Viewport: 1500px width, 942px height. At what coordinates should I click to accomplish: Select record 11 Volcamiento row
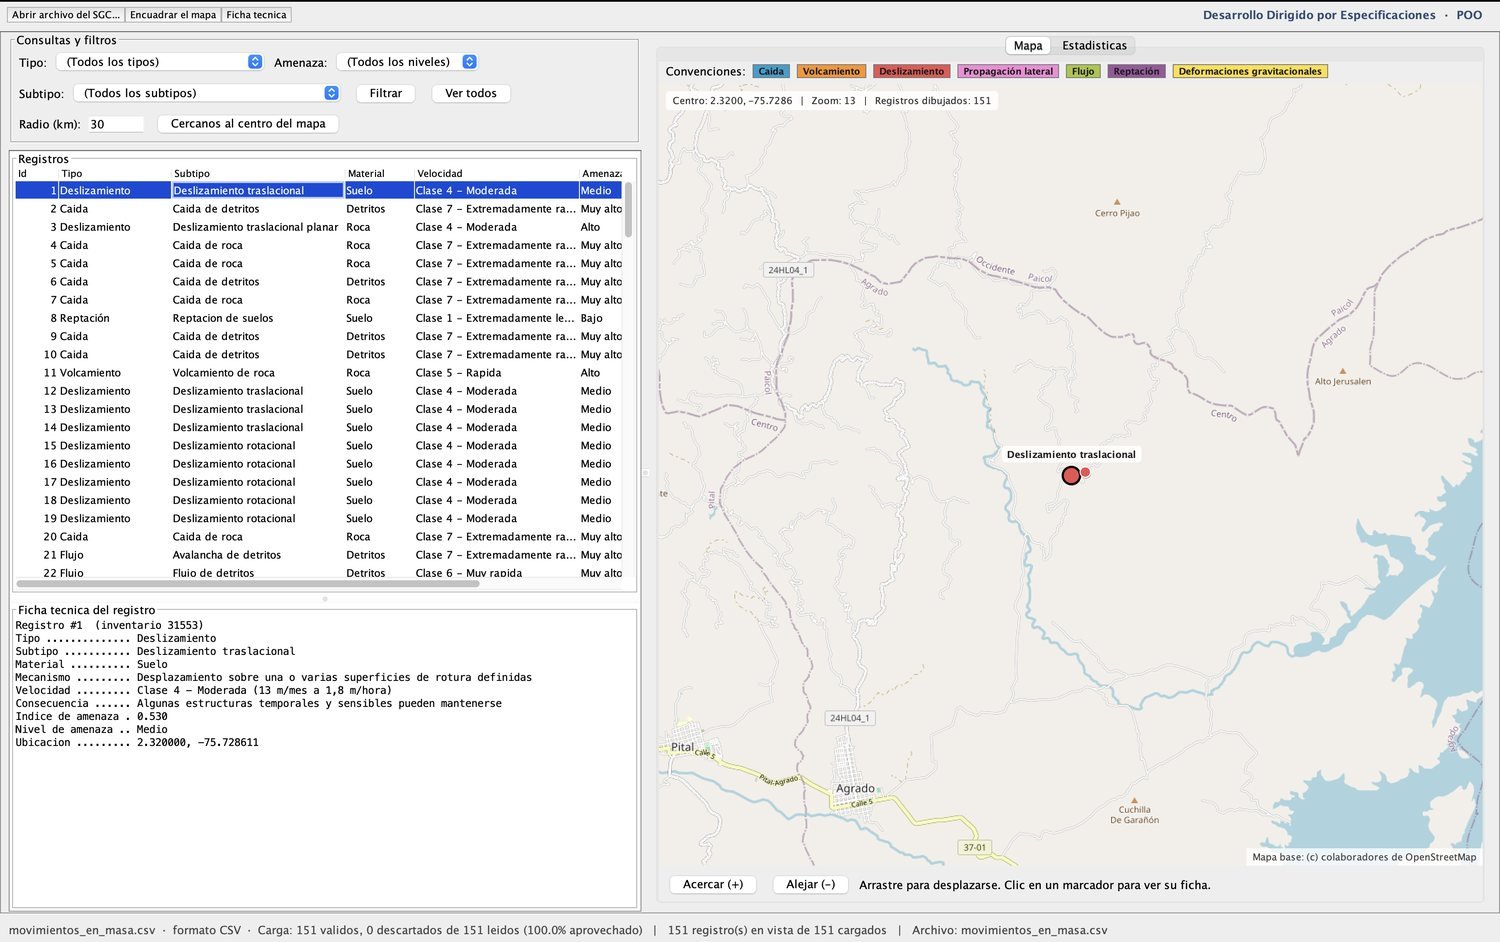click(318, 373)
